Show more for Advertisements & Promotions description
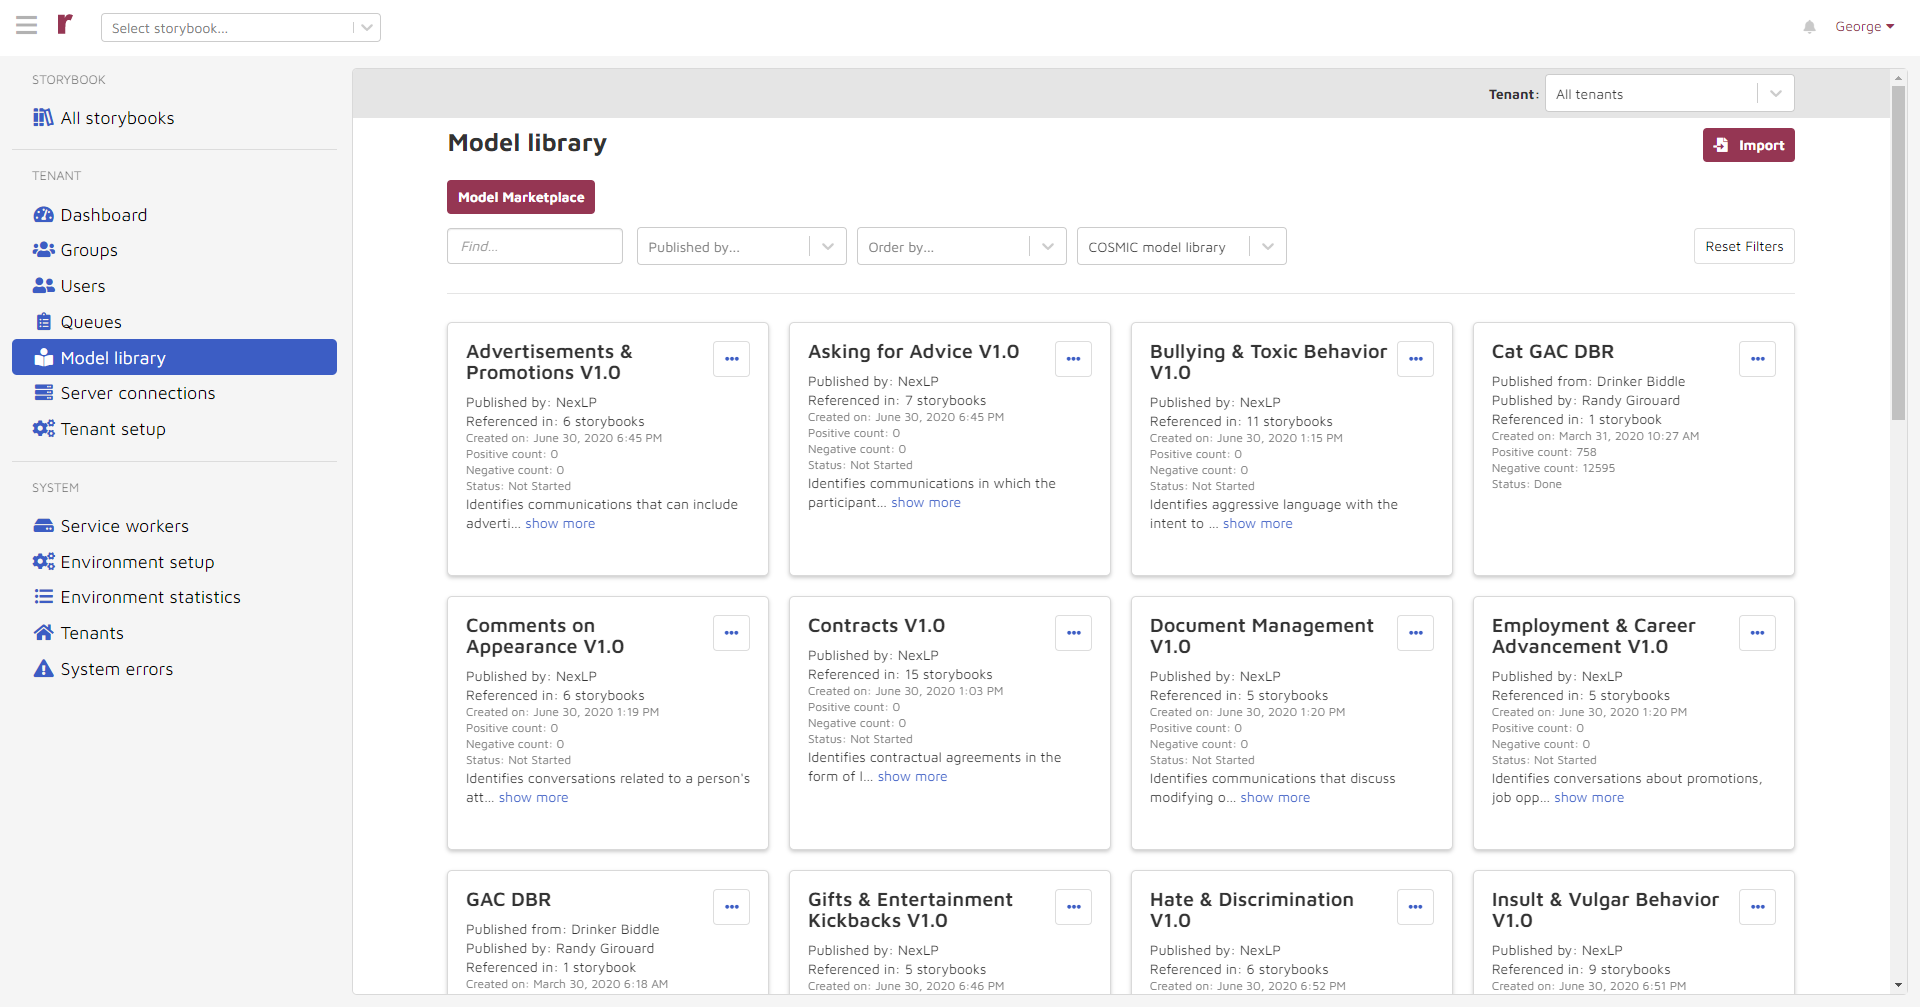The image size is (1920, 1007). (x=560, y=524)
